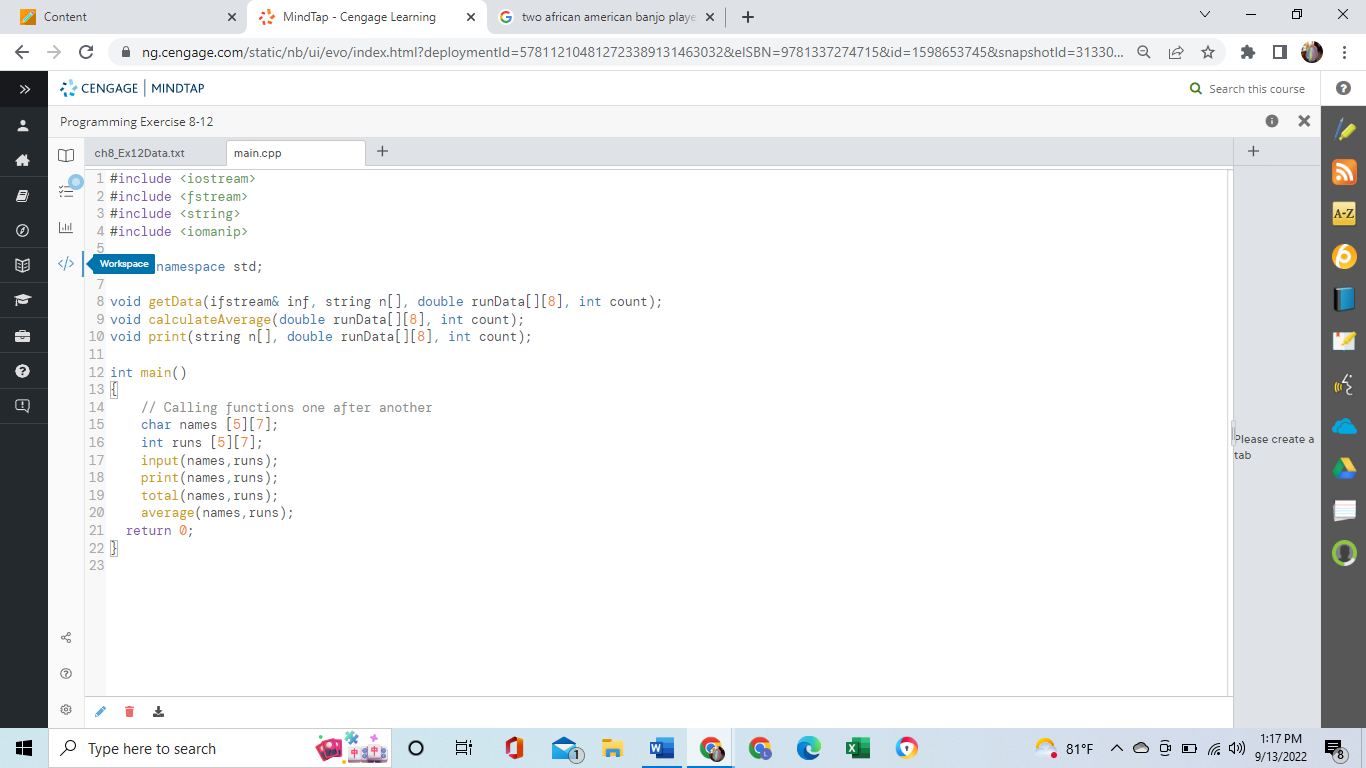
Task: Click the CENGAGE MINDTAP logo
Action: click(132, 88)
